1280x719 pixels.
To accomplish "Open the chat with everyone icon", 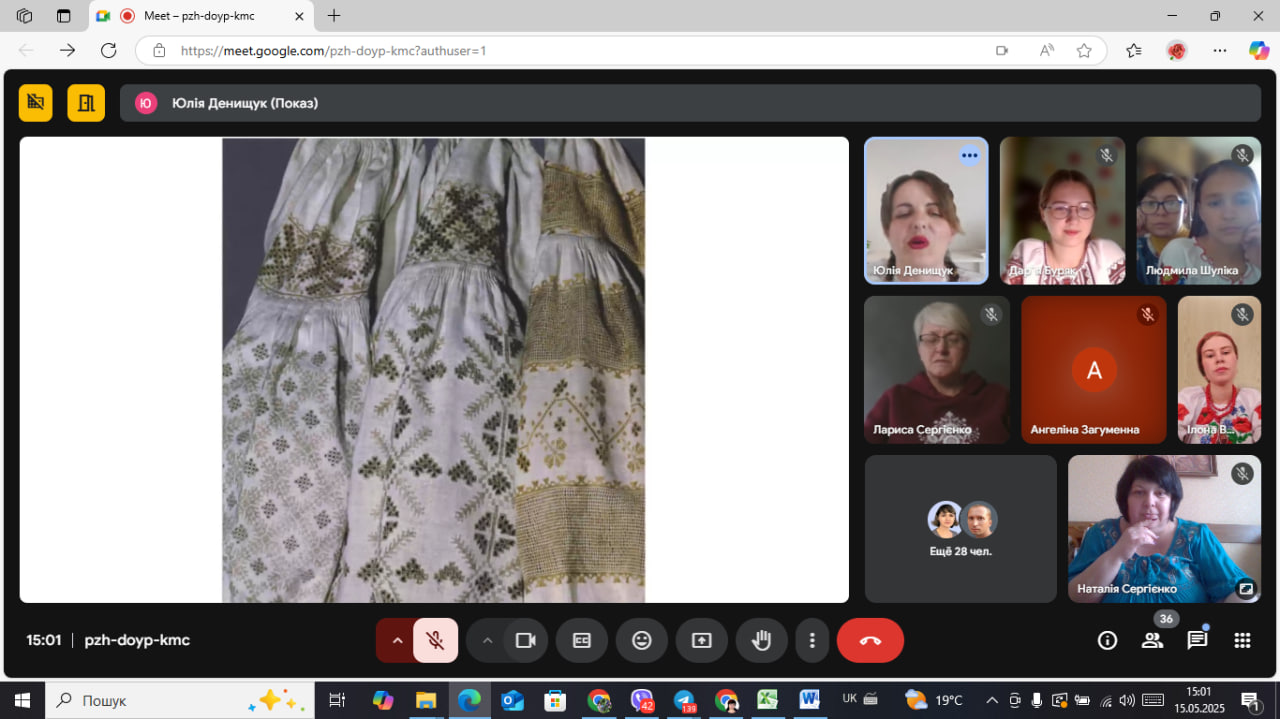I will [x=1197, y=640].
